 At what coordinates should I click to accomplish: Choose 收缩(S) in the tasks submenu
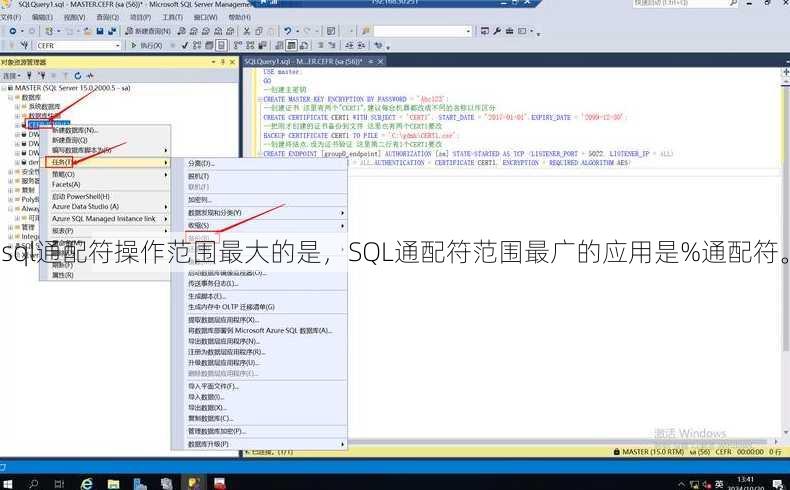pyautogui.click(x=199, y=225)
